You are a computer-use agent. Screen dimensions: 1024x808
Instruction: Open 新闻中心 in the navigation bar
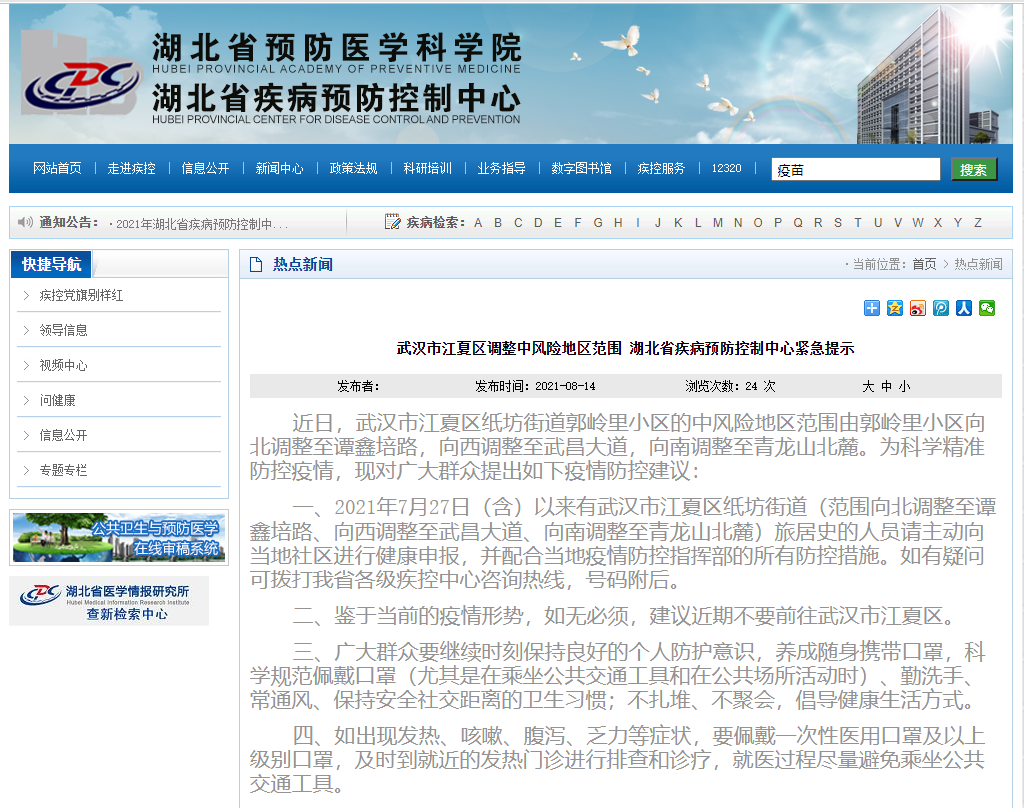(x=280, y=169)
